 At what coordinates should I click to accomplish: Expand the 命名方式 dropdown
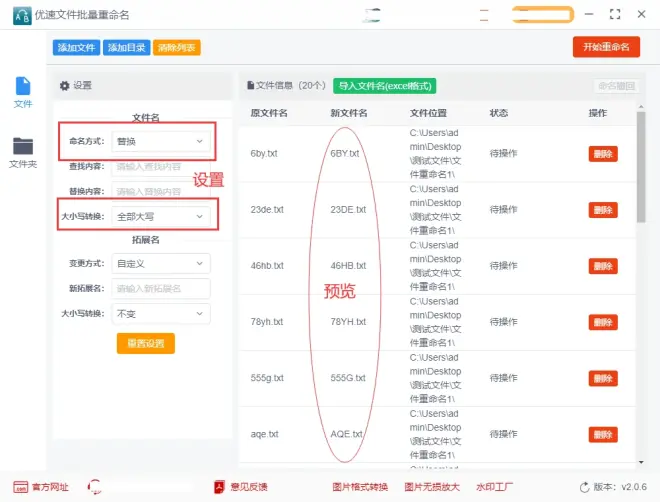coord(161,142)
